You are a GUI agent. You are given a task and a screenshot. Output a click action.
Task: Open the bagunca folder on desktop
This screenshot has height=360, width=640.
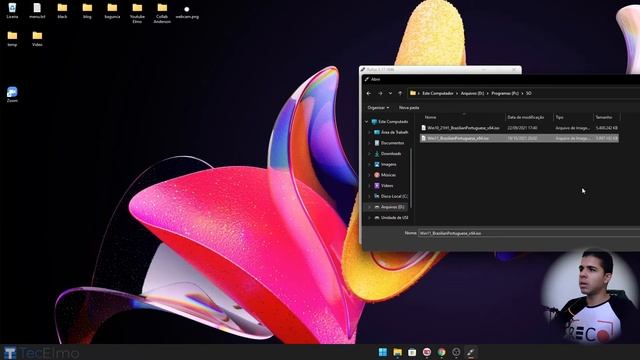[112, 11]
